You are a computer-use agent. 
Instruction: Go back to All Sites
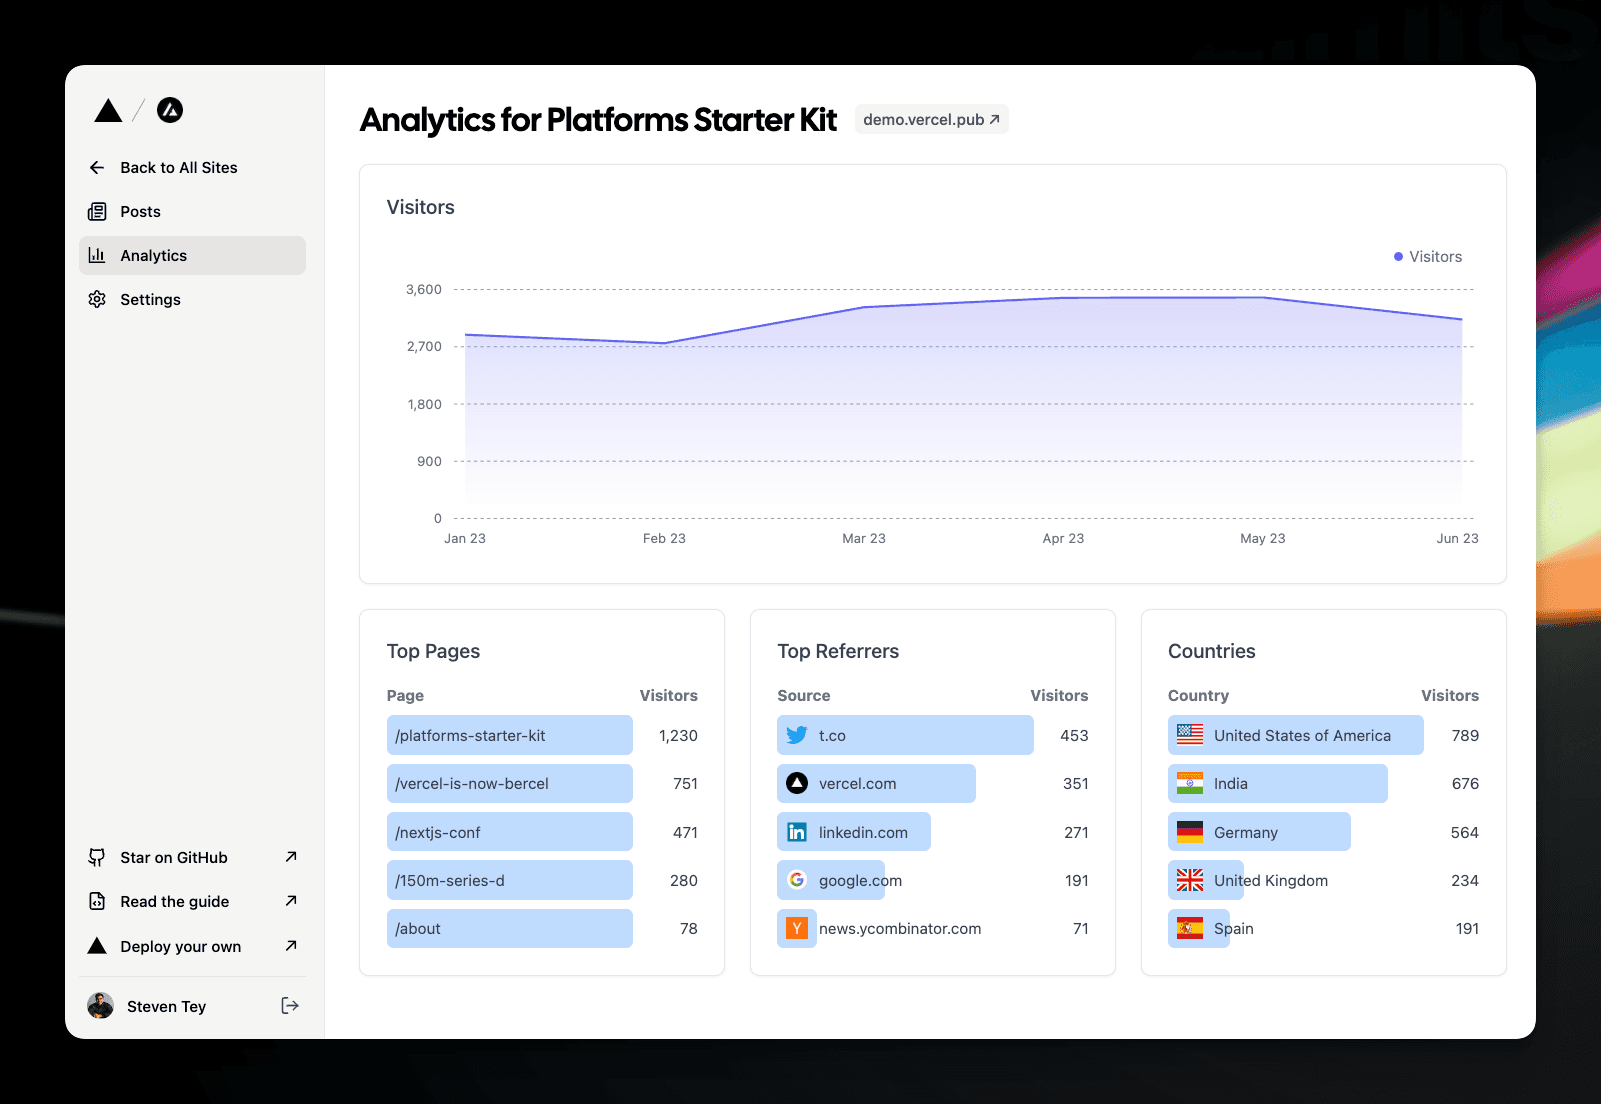click(178, 168)
